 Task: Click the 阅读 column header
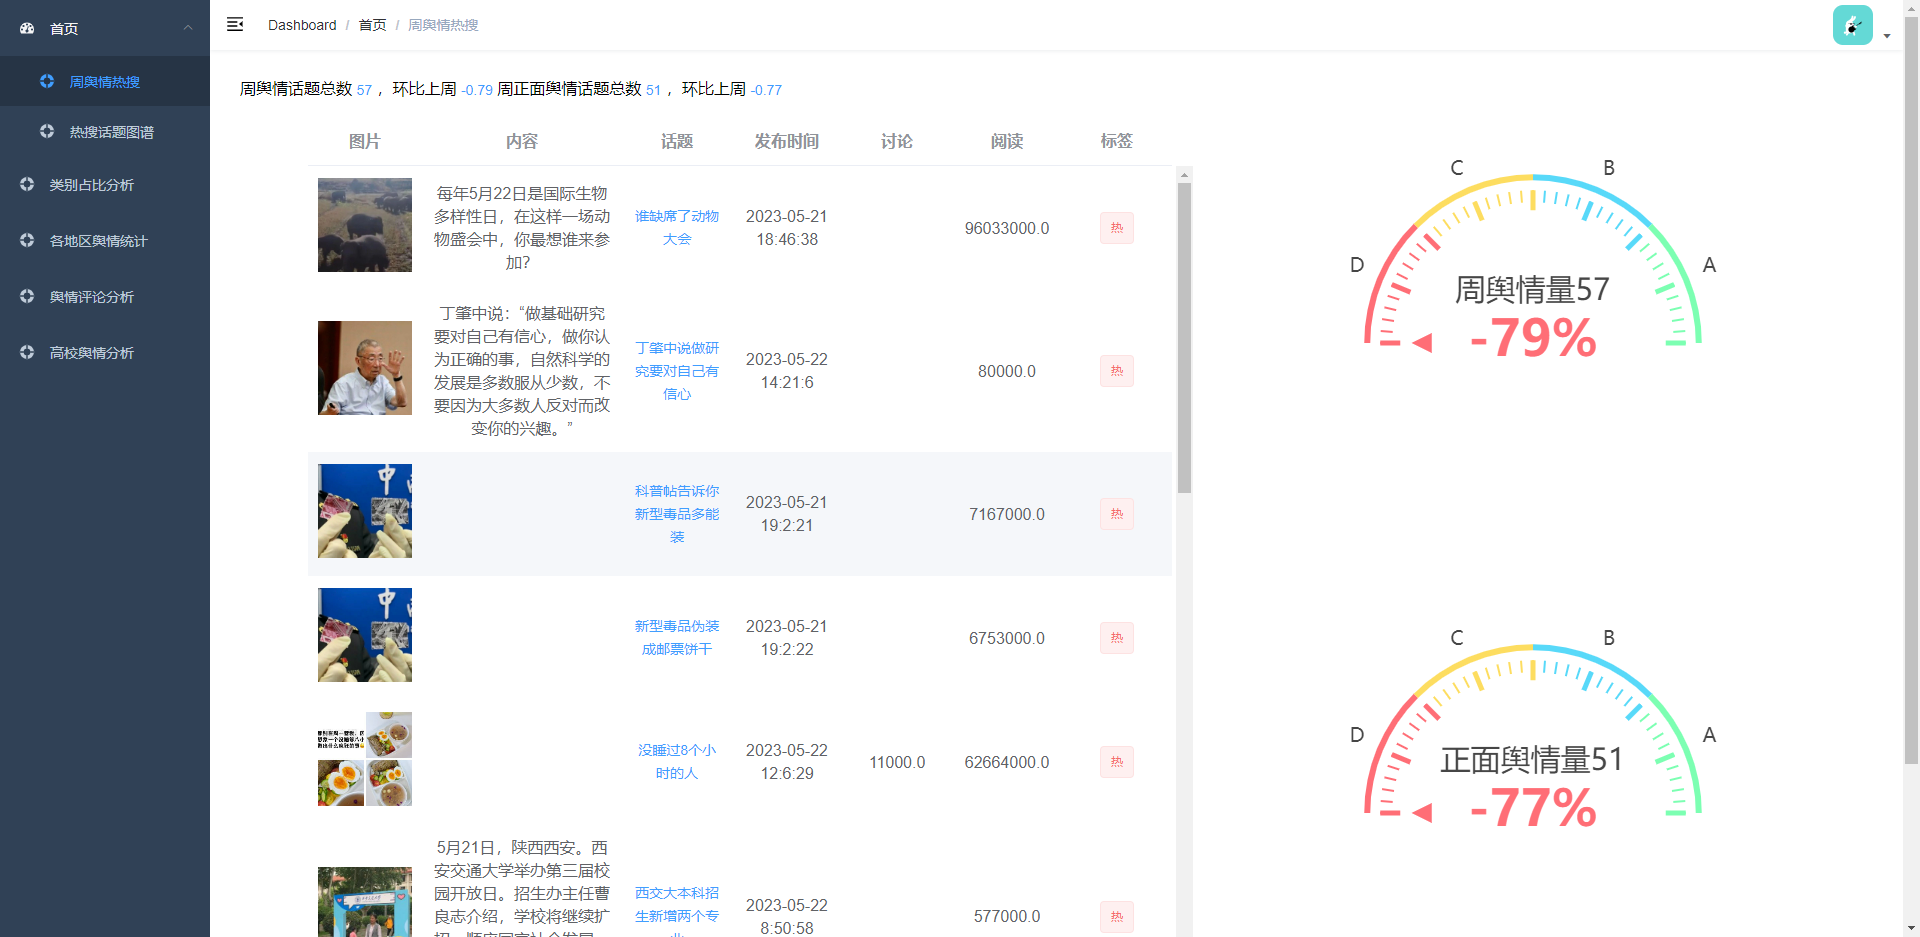1007,141
